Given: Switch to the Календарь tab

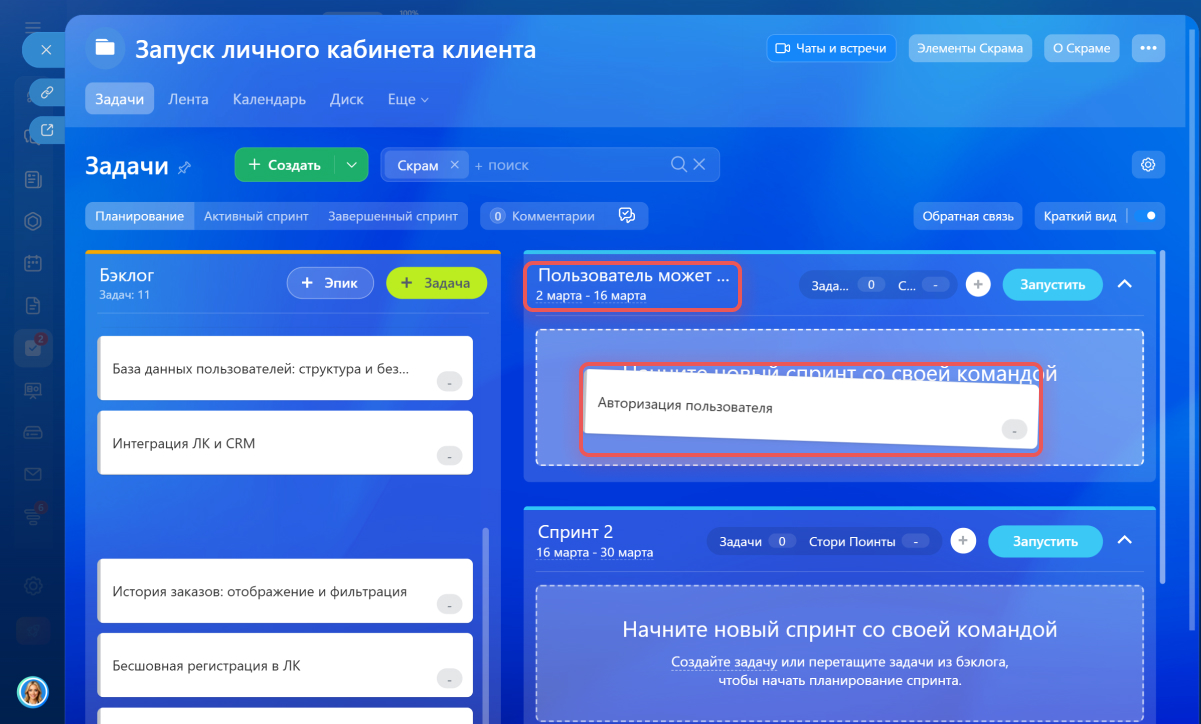Looking at the screenshot, I should click(269, 100).
